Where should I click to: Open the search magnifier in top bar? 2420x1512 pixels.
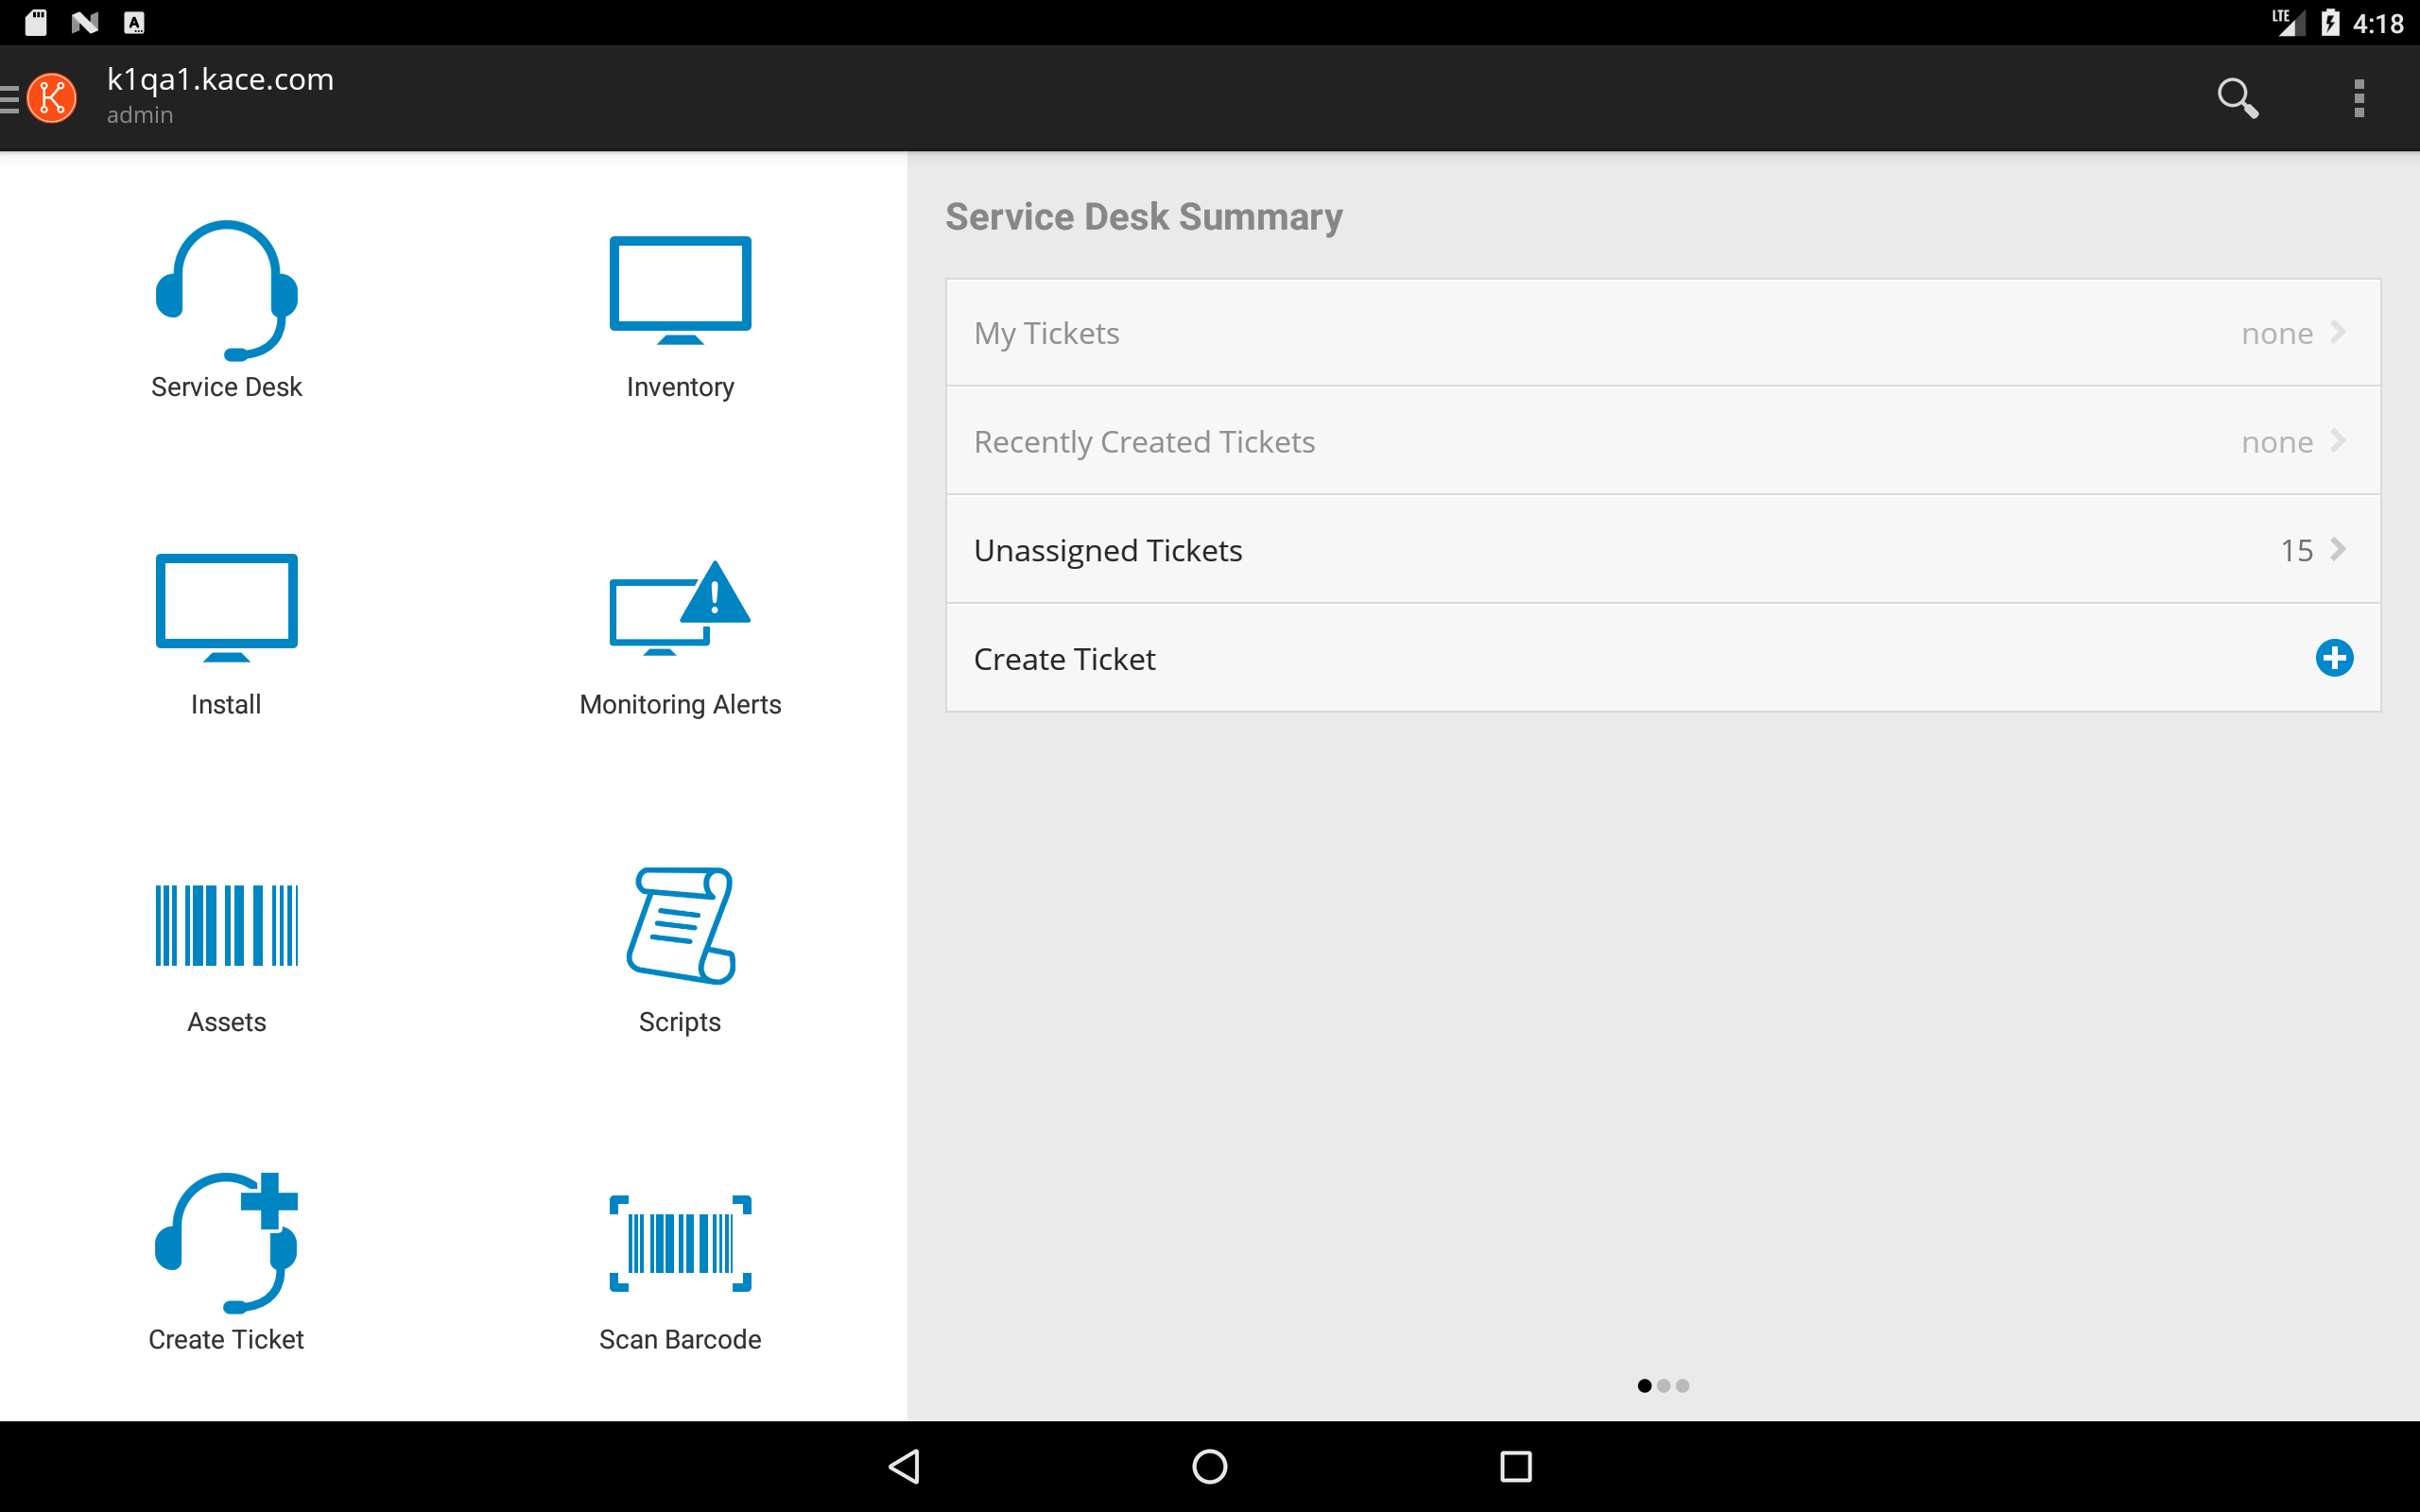[x=2237, y=98]
